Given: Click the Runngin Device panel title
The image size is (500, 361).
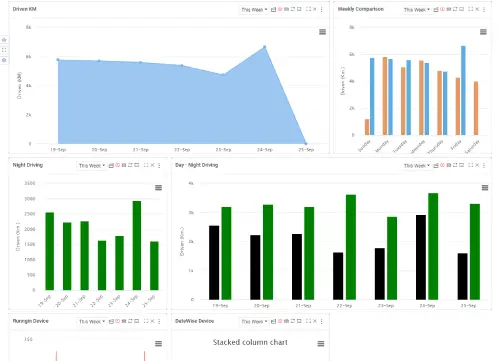Looking at the screenshot, I should (x=31, y=321).
